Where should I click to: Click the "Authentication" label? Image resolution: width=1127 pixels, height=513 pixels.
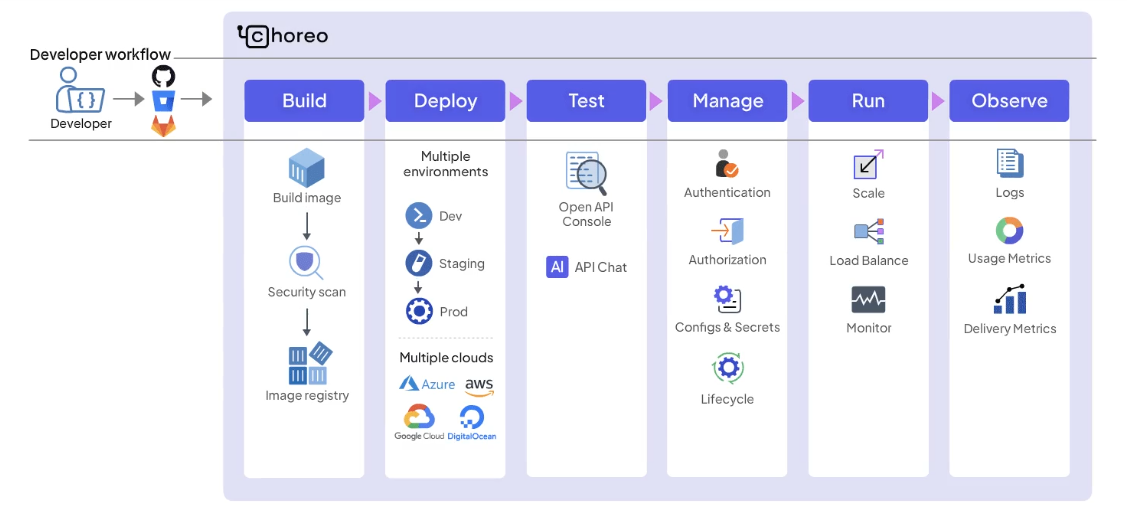[727, 193]
